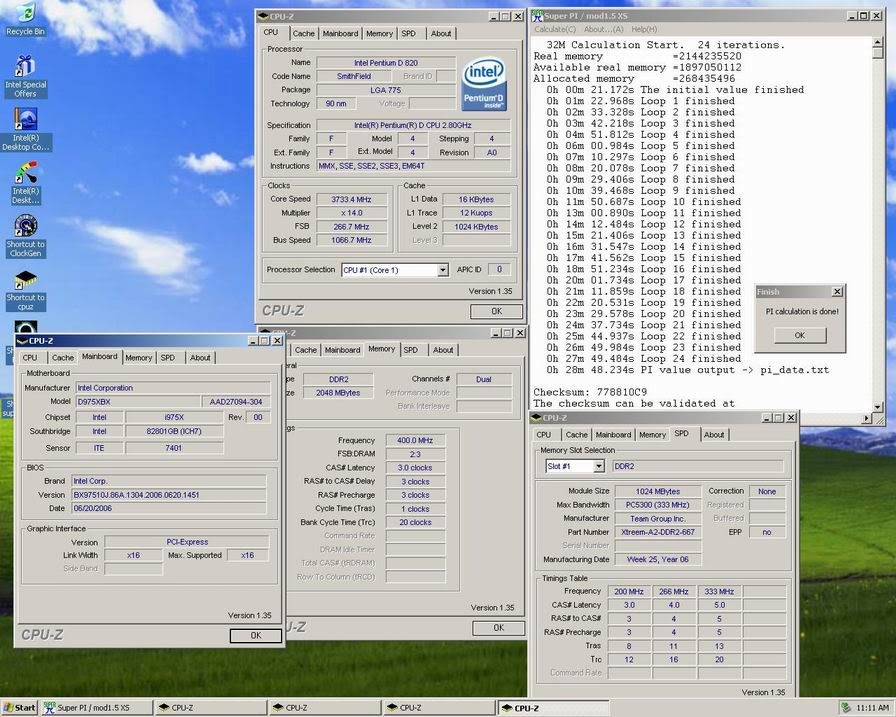The height and width of the screenshot is (717, 896).
Task: Switch to the SPD tab in the processor window
Action: tap(409, 33)
